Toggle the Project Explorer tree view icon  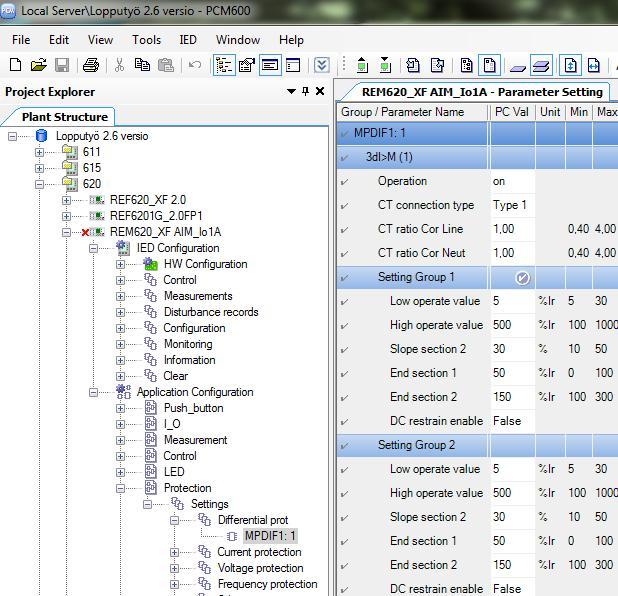point(224,65)
